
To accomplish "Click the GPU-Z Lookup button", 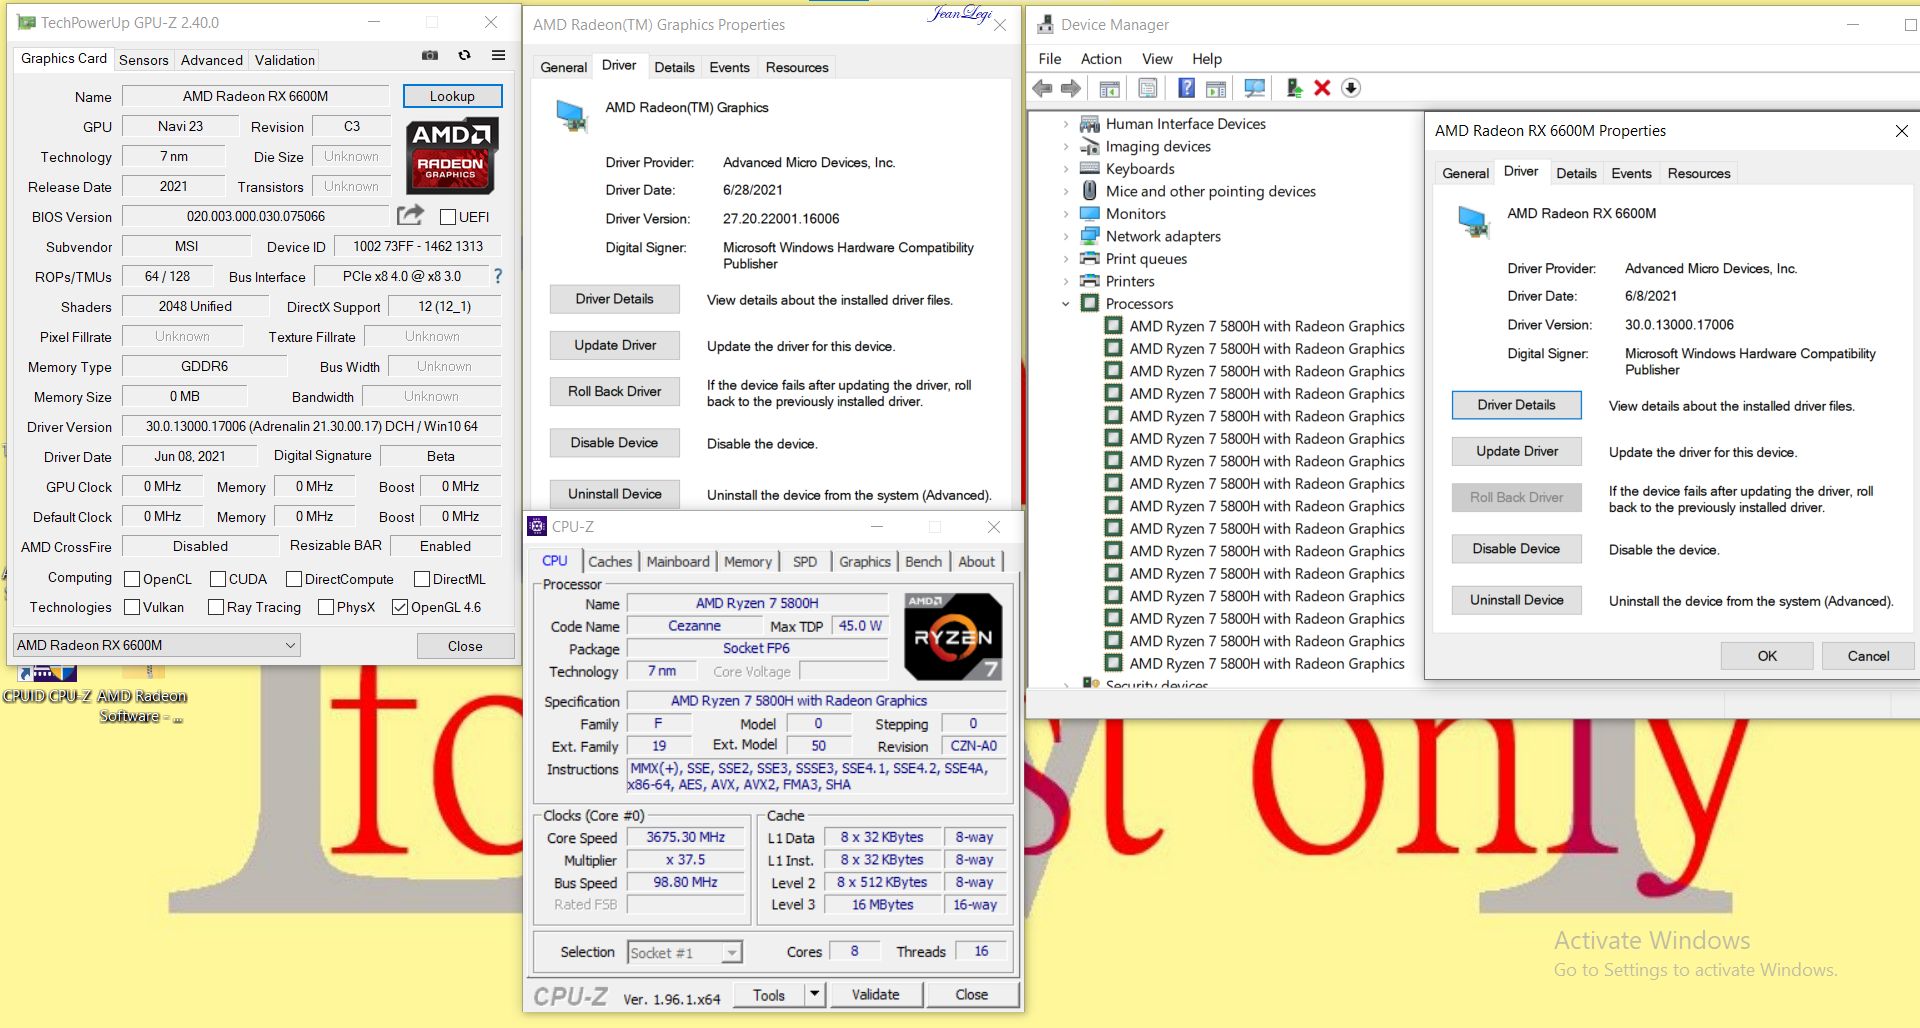I will tap(452, 96).
